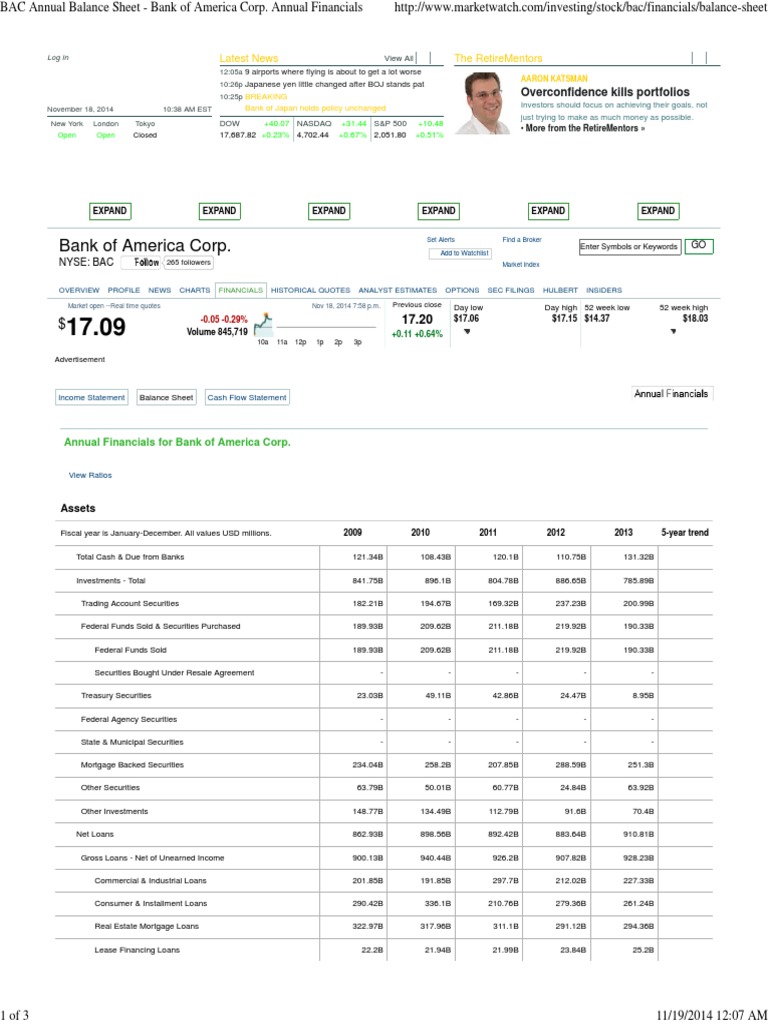Click the day range low marker triangle

[x=467, y=331]
